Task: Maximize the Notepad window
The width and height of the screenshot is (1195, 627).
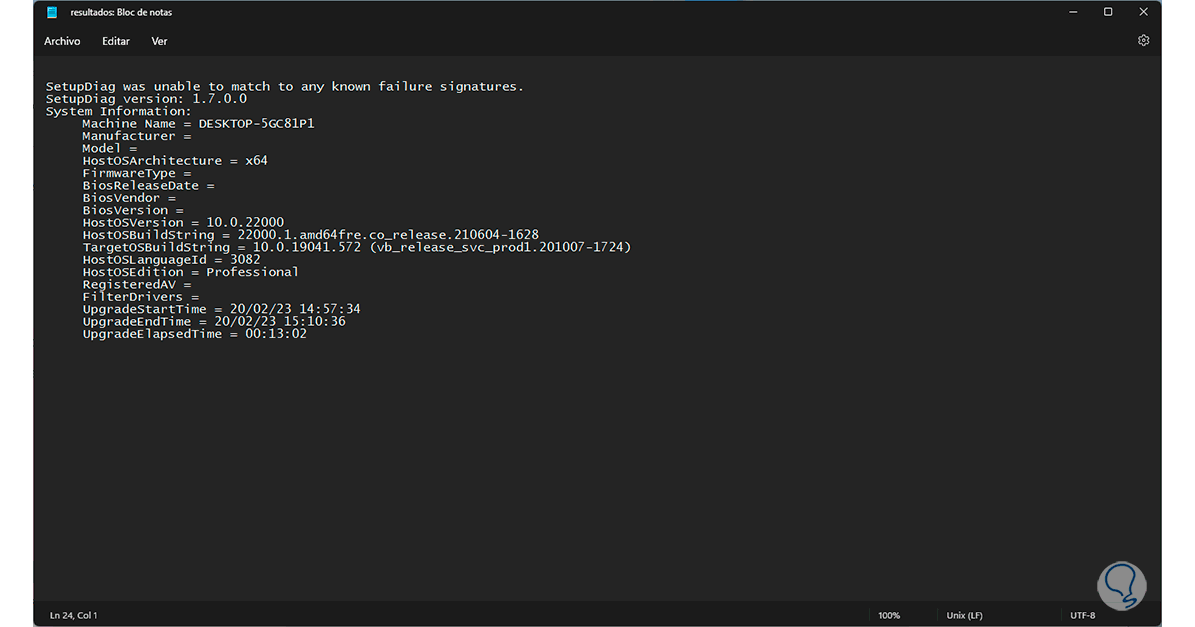Action: [1108, 12]
